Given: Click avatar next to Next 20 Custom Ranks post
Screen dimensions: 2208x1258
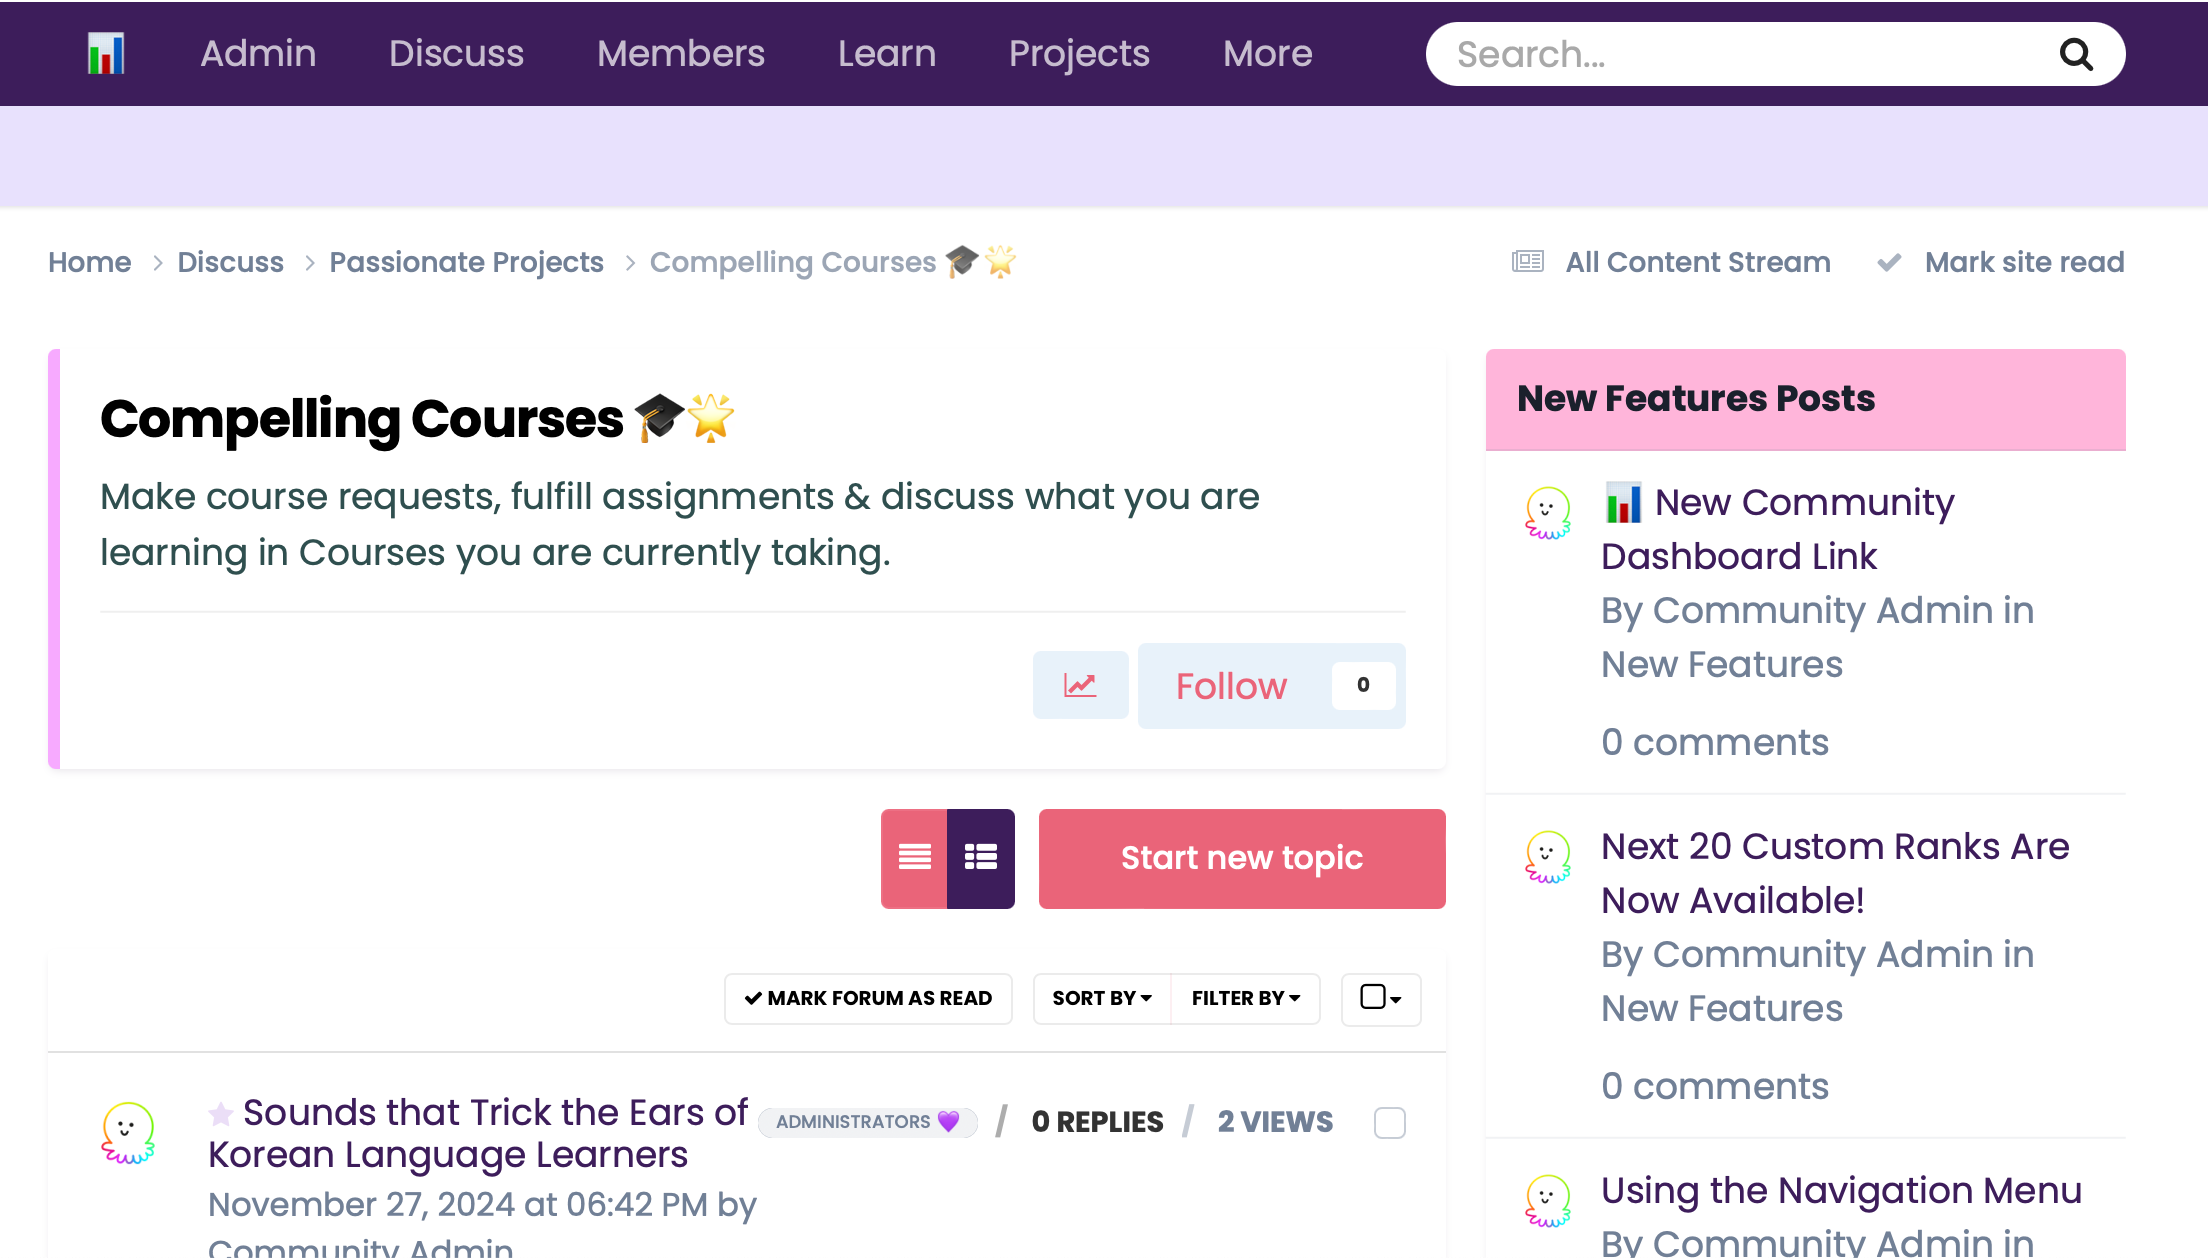Looking at the screenshot, I should [x=1547, y=857].
